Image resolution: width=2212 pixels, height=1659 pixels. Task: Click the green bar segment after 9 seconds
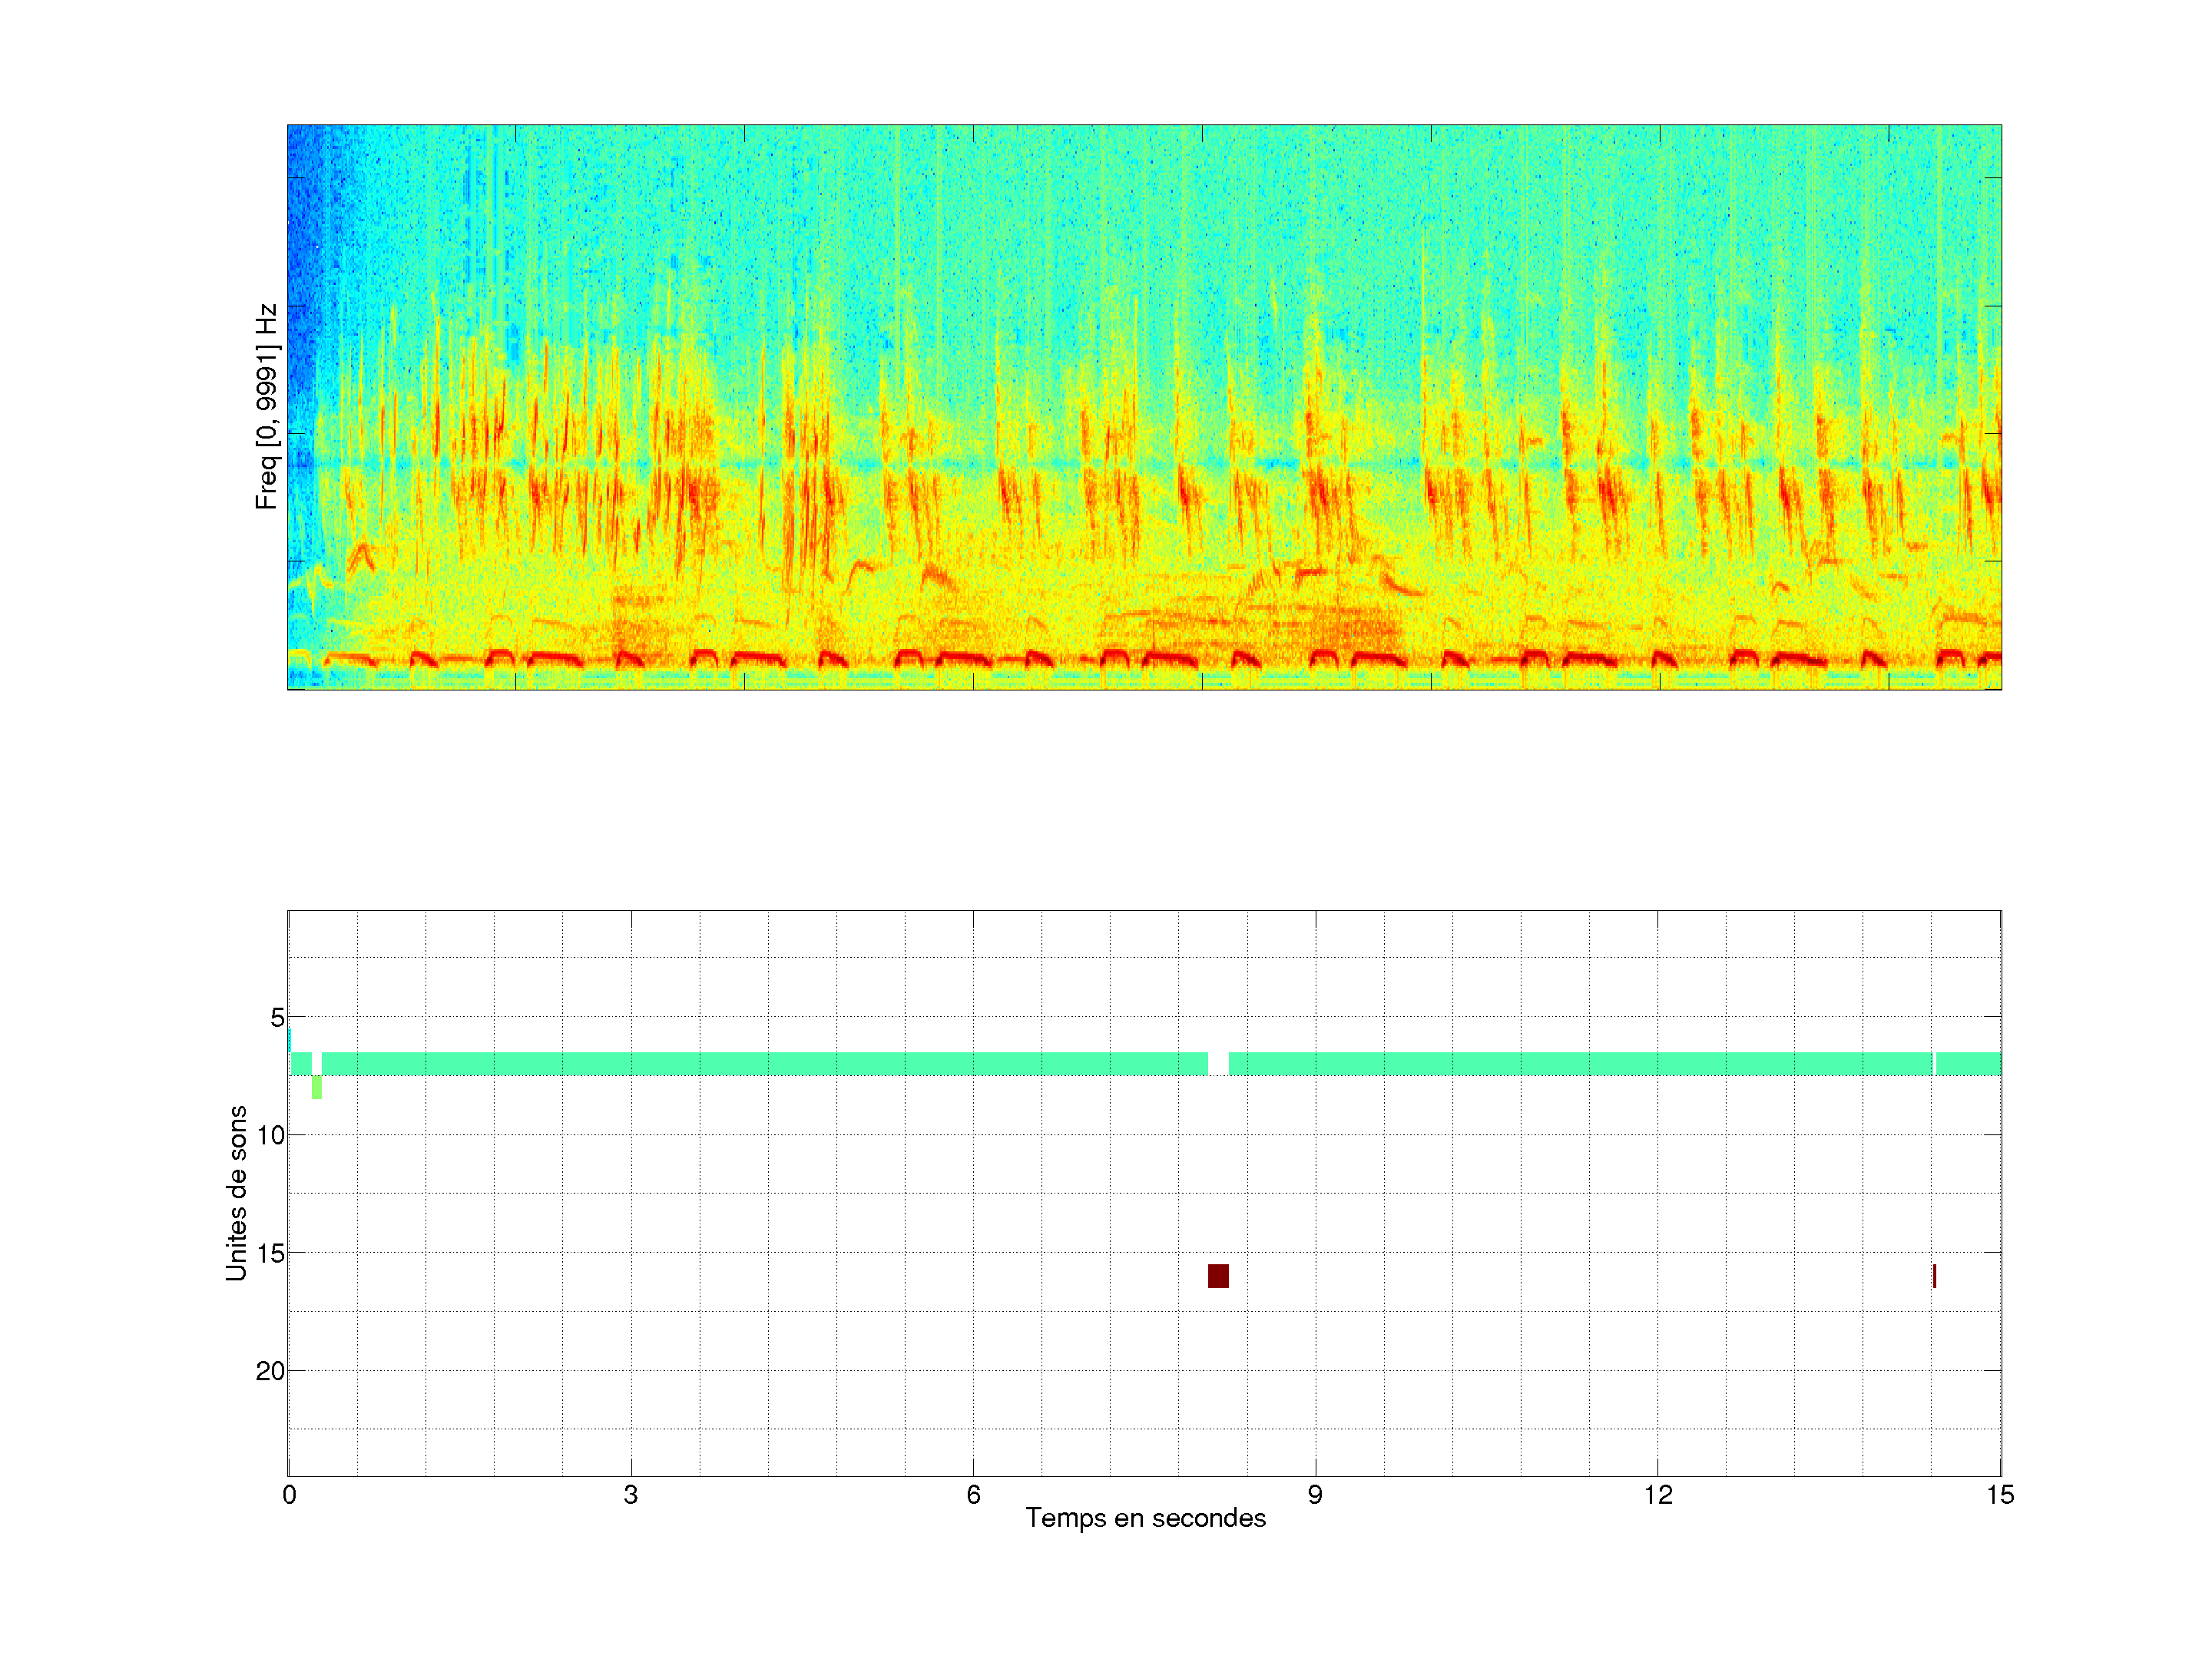point(1580,1063)
